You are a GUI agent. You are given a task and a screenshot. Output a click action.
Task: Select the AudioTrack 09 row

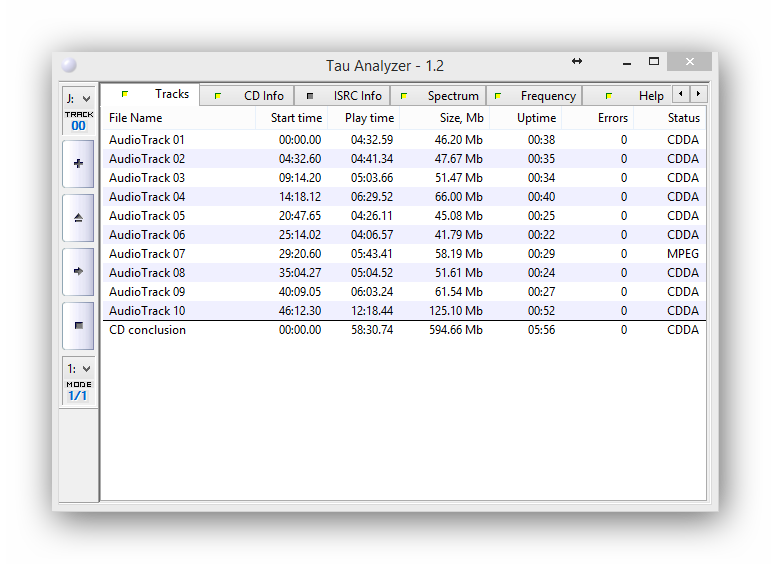click(404, 292)
